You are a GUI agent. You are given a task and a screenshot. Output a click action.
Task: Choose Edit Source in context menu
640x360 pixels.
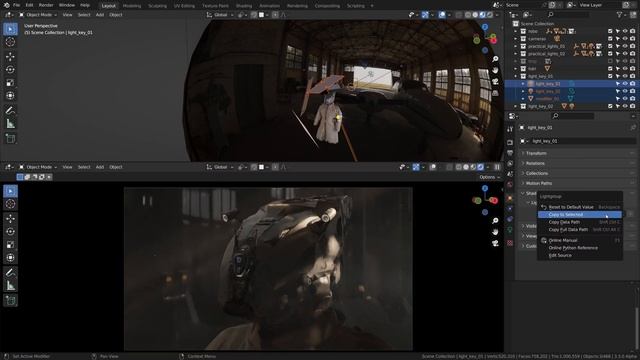tap(580, 256)
